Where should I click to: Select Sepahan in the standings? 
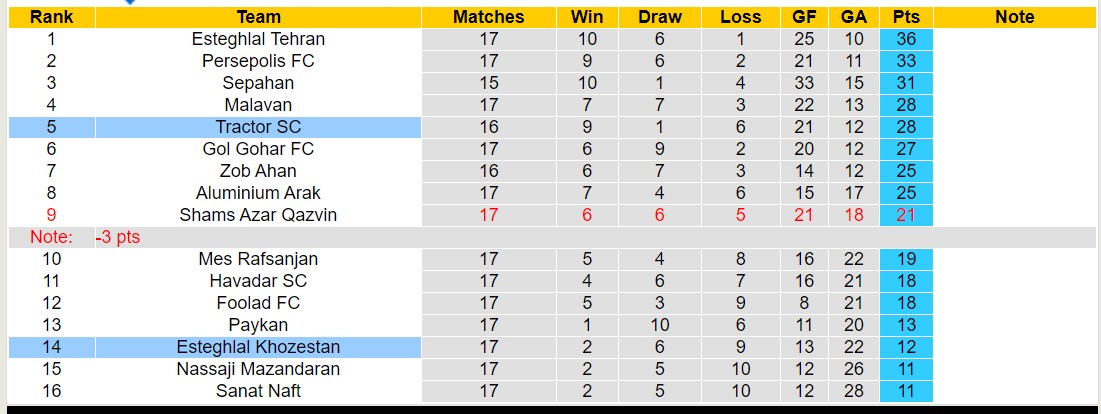pos(258,83)
